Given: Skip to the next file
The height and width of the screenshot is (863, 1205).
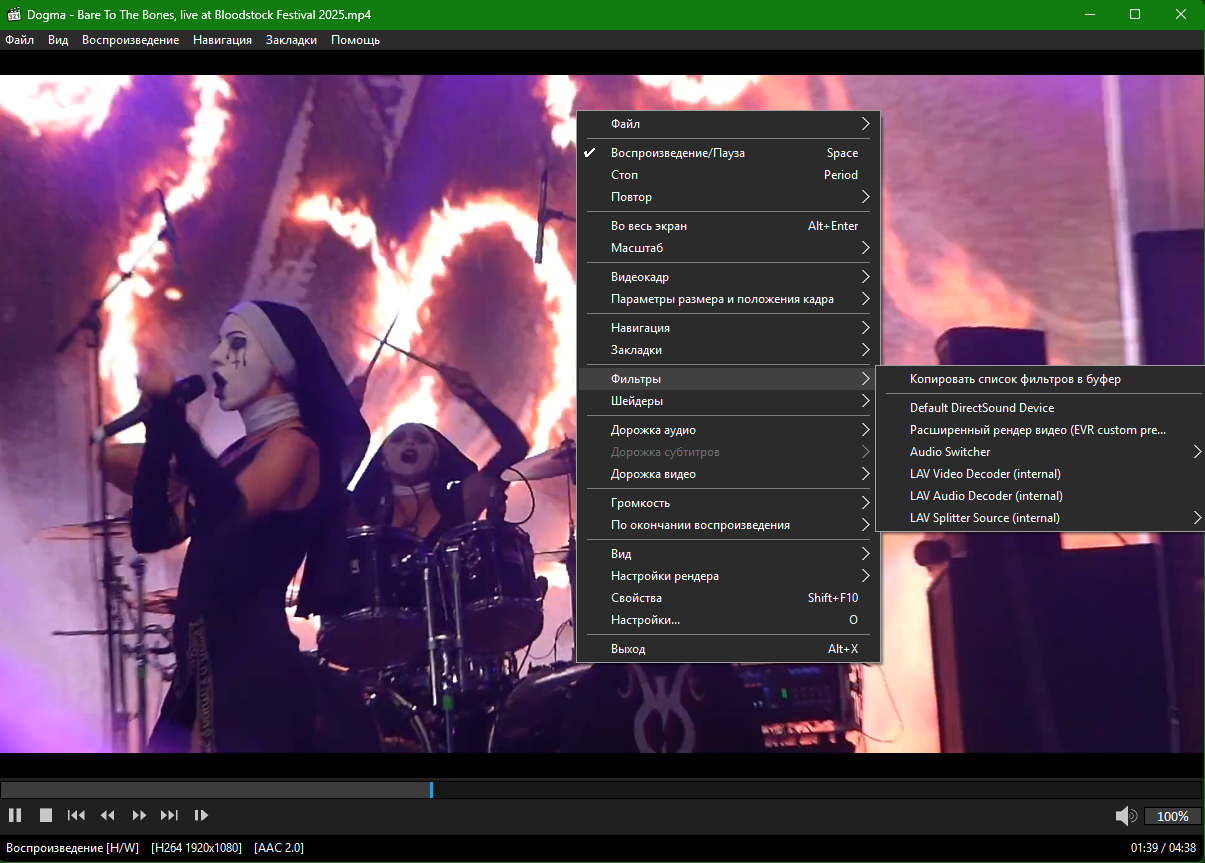Looking at the screenshot, I should (x=170, y=815).
